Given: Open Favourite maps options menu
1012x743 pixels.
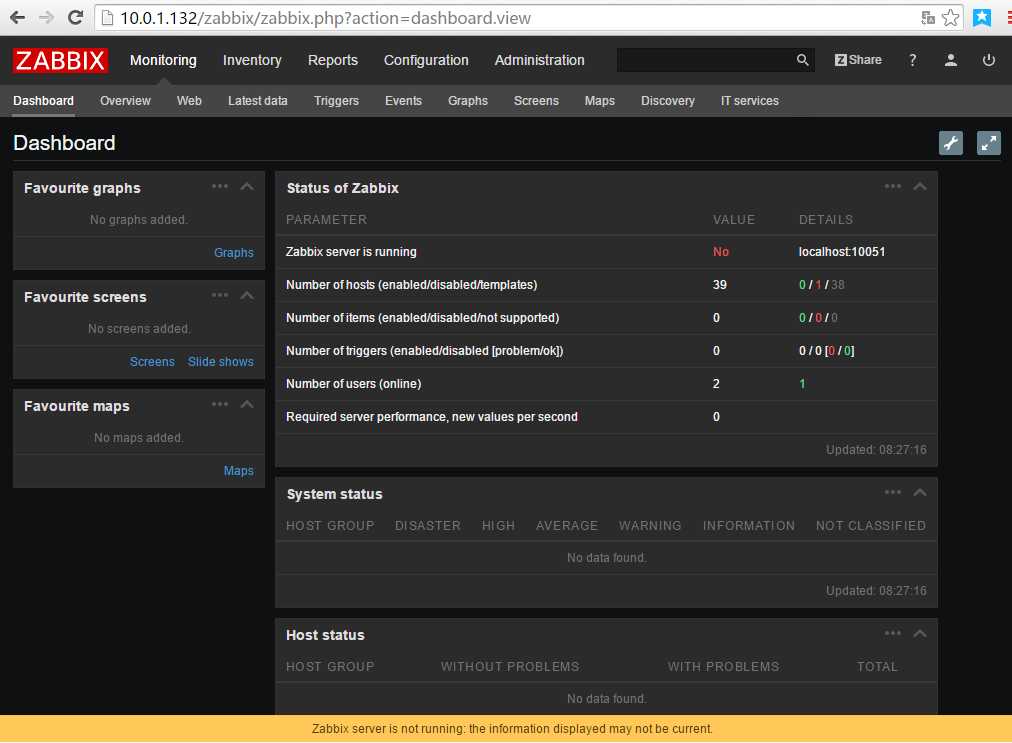Looking at the screenshot, I should coord(220,405).
